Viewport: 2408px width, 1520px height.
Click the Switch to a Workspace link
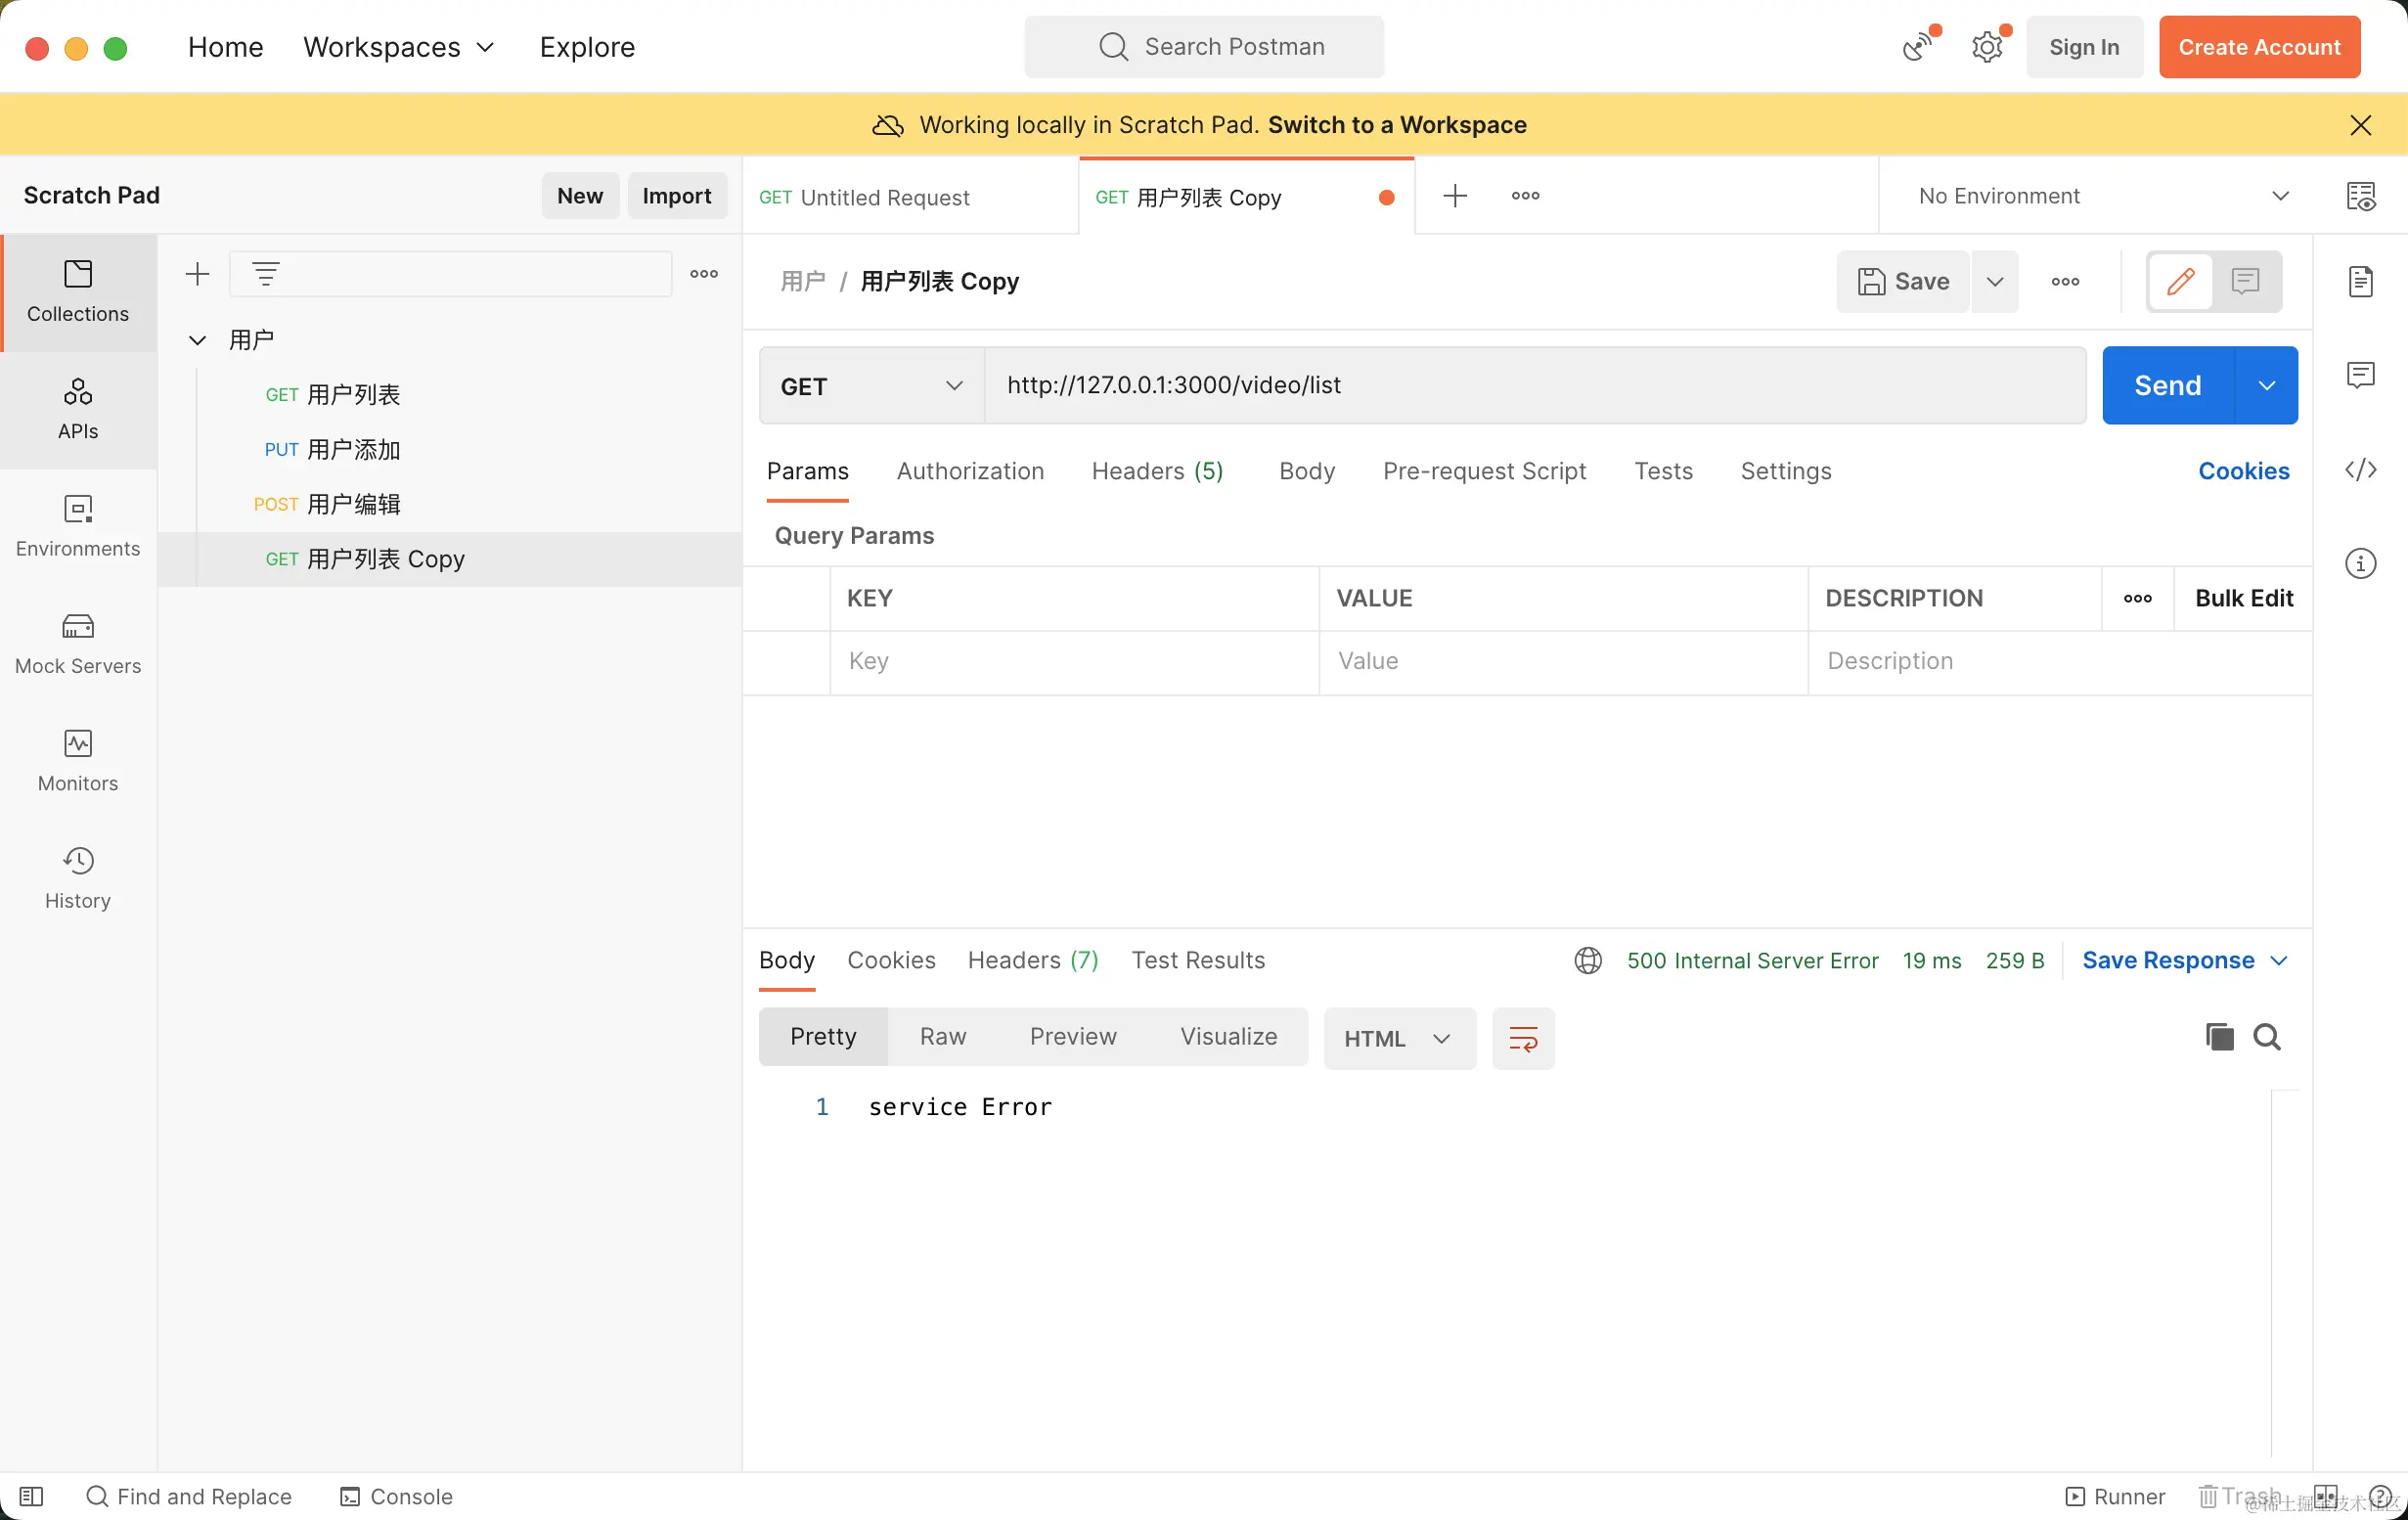pyautogui.click(x=1396, y=125)
